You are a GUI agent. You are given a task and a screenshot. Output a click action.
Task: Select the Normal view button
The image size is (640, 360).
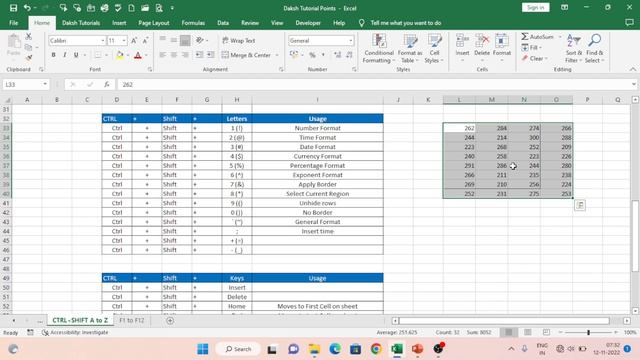tap(509, 332)
